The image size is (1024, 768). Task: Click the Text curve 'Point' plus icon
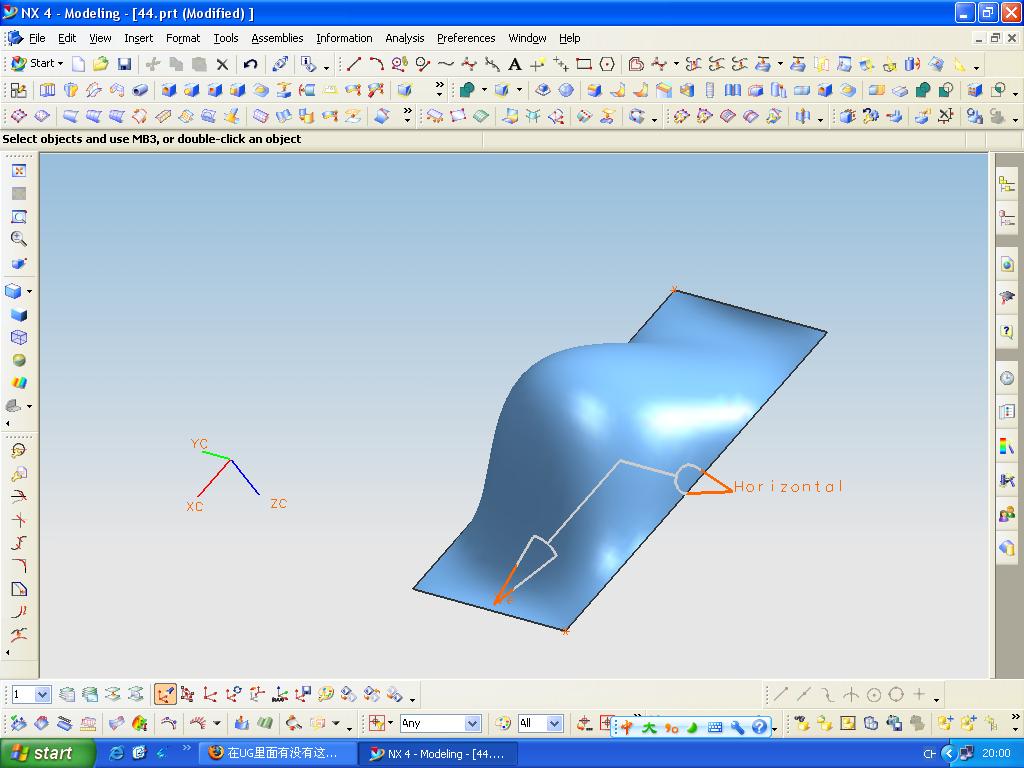click(537, 64)
